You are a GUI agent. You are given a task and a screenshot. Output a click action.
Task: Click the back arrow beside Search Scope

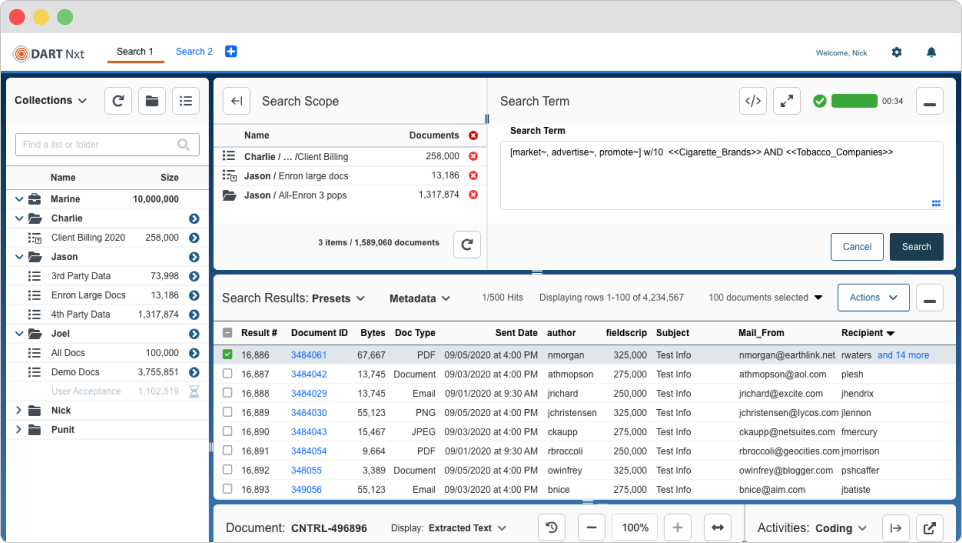pyautogui.click(x=236, y=101)
